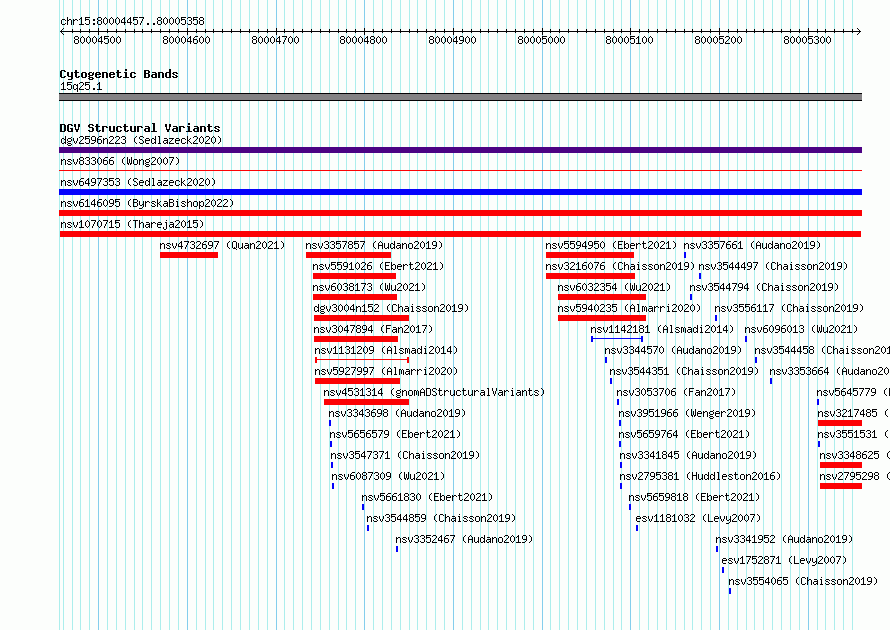Open variant nsv6146095 (ByrskaBishop2022)
The image size is (890, 630).
click(x=147, y=203)
